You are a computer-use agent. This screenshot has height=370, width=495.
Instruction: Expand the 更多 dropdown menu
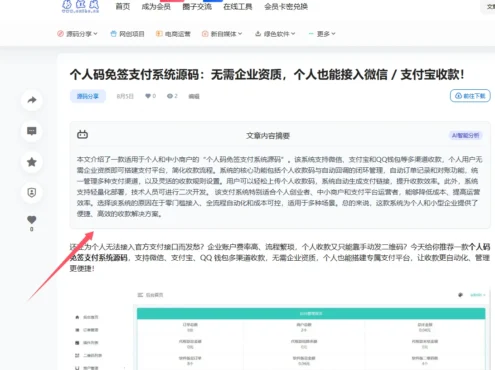click(322, 34)
